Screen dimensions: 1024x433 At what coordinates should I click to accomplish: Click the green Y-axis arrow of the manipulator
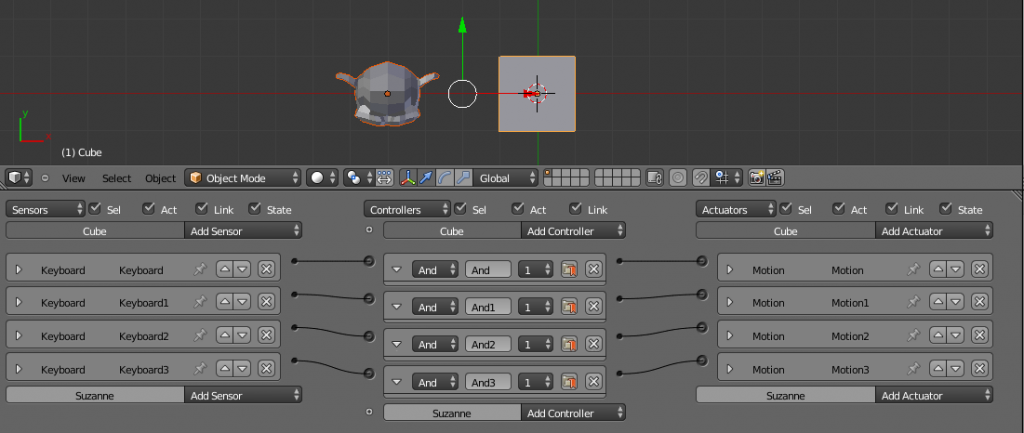click(461, 25)
